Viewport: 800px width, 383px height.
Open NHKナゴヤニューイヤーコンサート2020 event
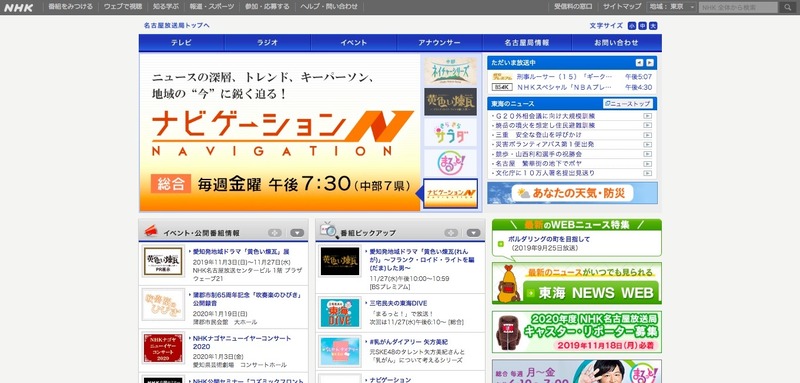tap(242, 342)
